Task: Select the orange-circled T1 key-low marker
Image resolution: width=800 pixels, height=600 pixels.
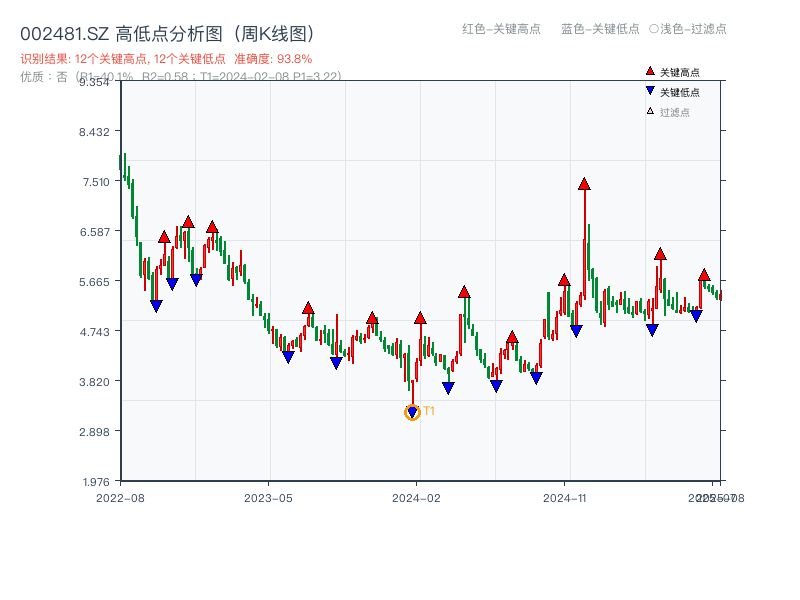Action: point(412,412)
